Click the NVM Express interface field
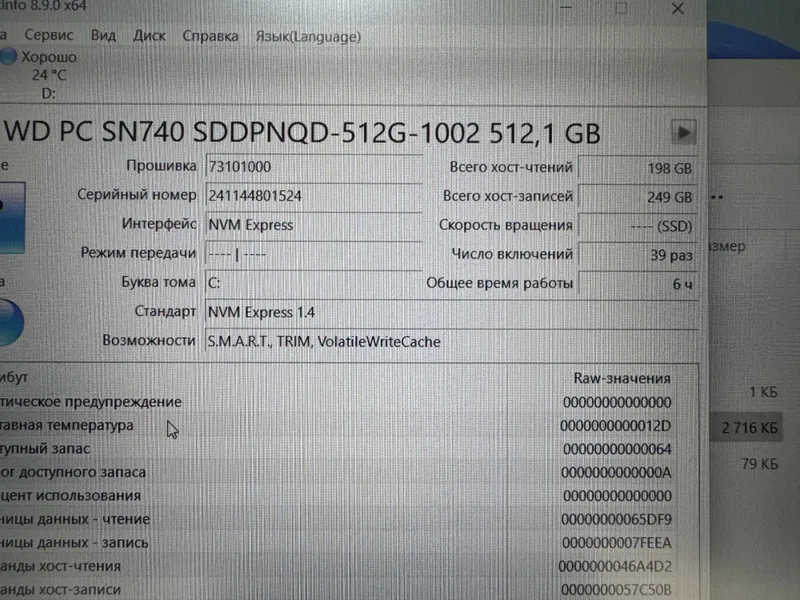The height and width of the screenshot is (600, 800). [x=313, y=225]
